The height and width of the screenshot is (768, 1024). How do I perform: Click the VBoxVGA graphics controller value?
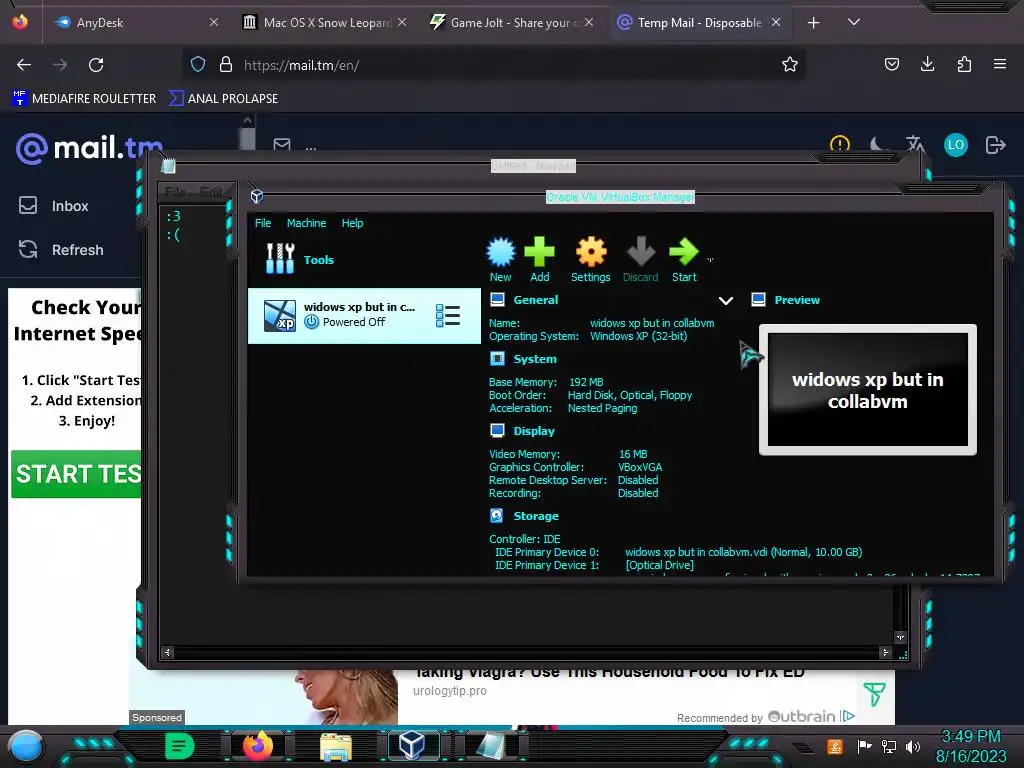(x=640, y=467)
